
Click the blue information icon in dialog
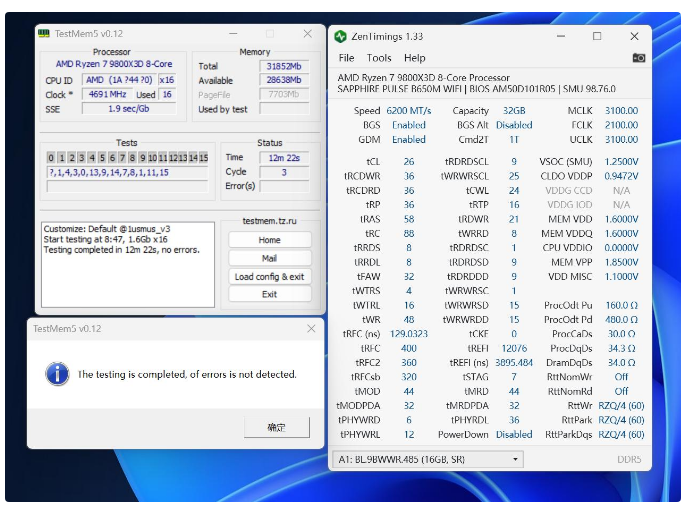[56, 374]
